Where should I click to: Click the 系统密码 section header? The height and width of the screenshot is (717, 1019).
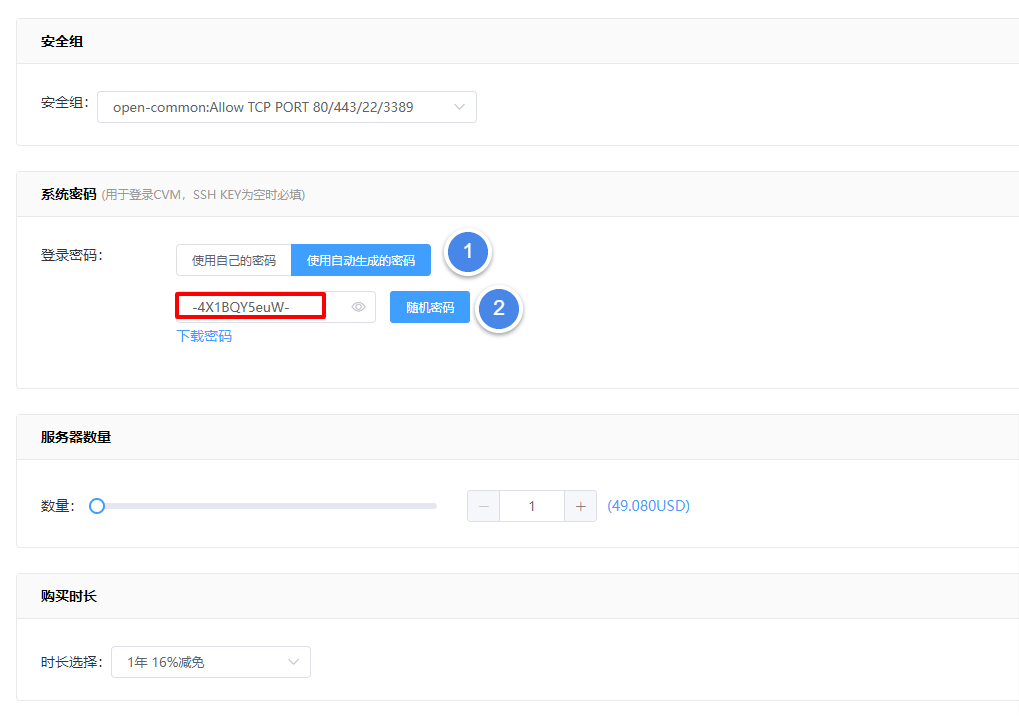coord(69,194)
